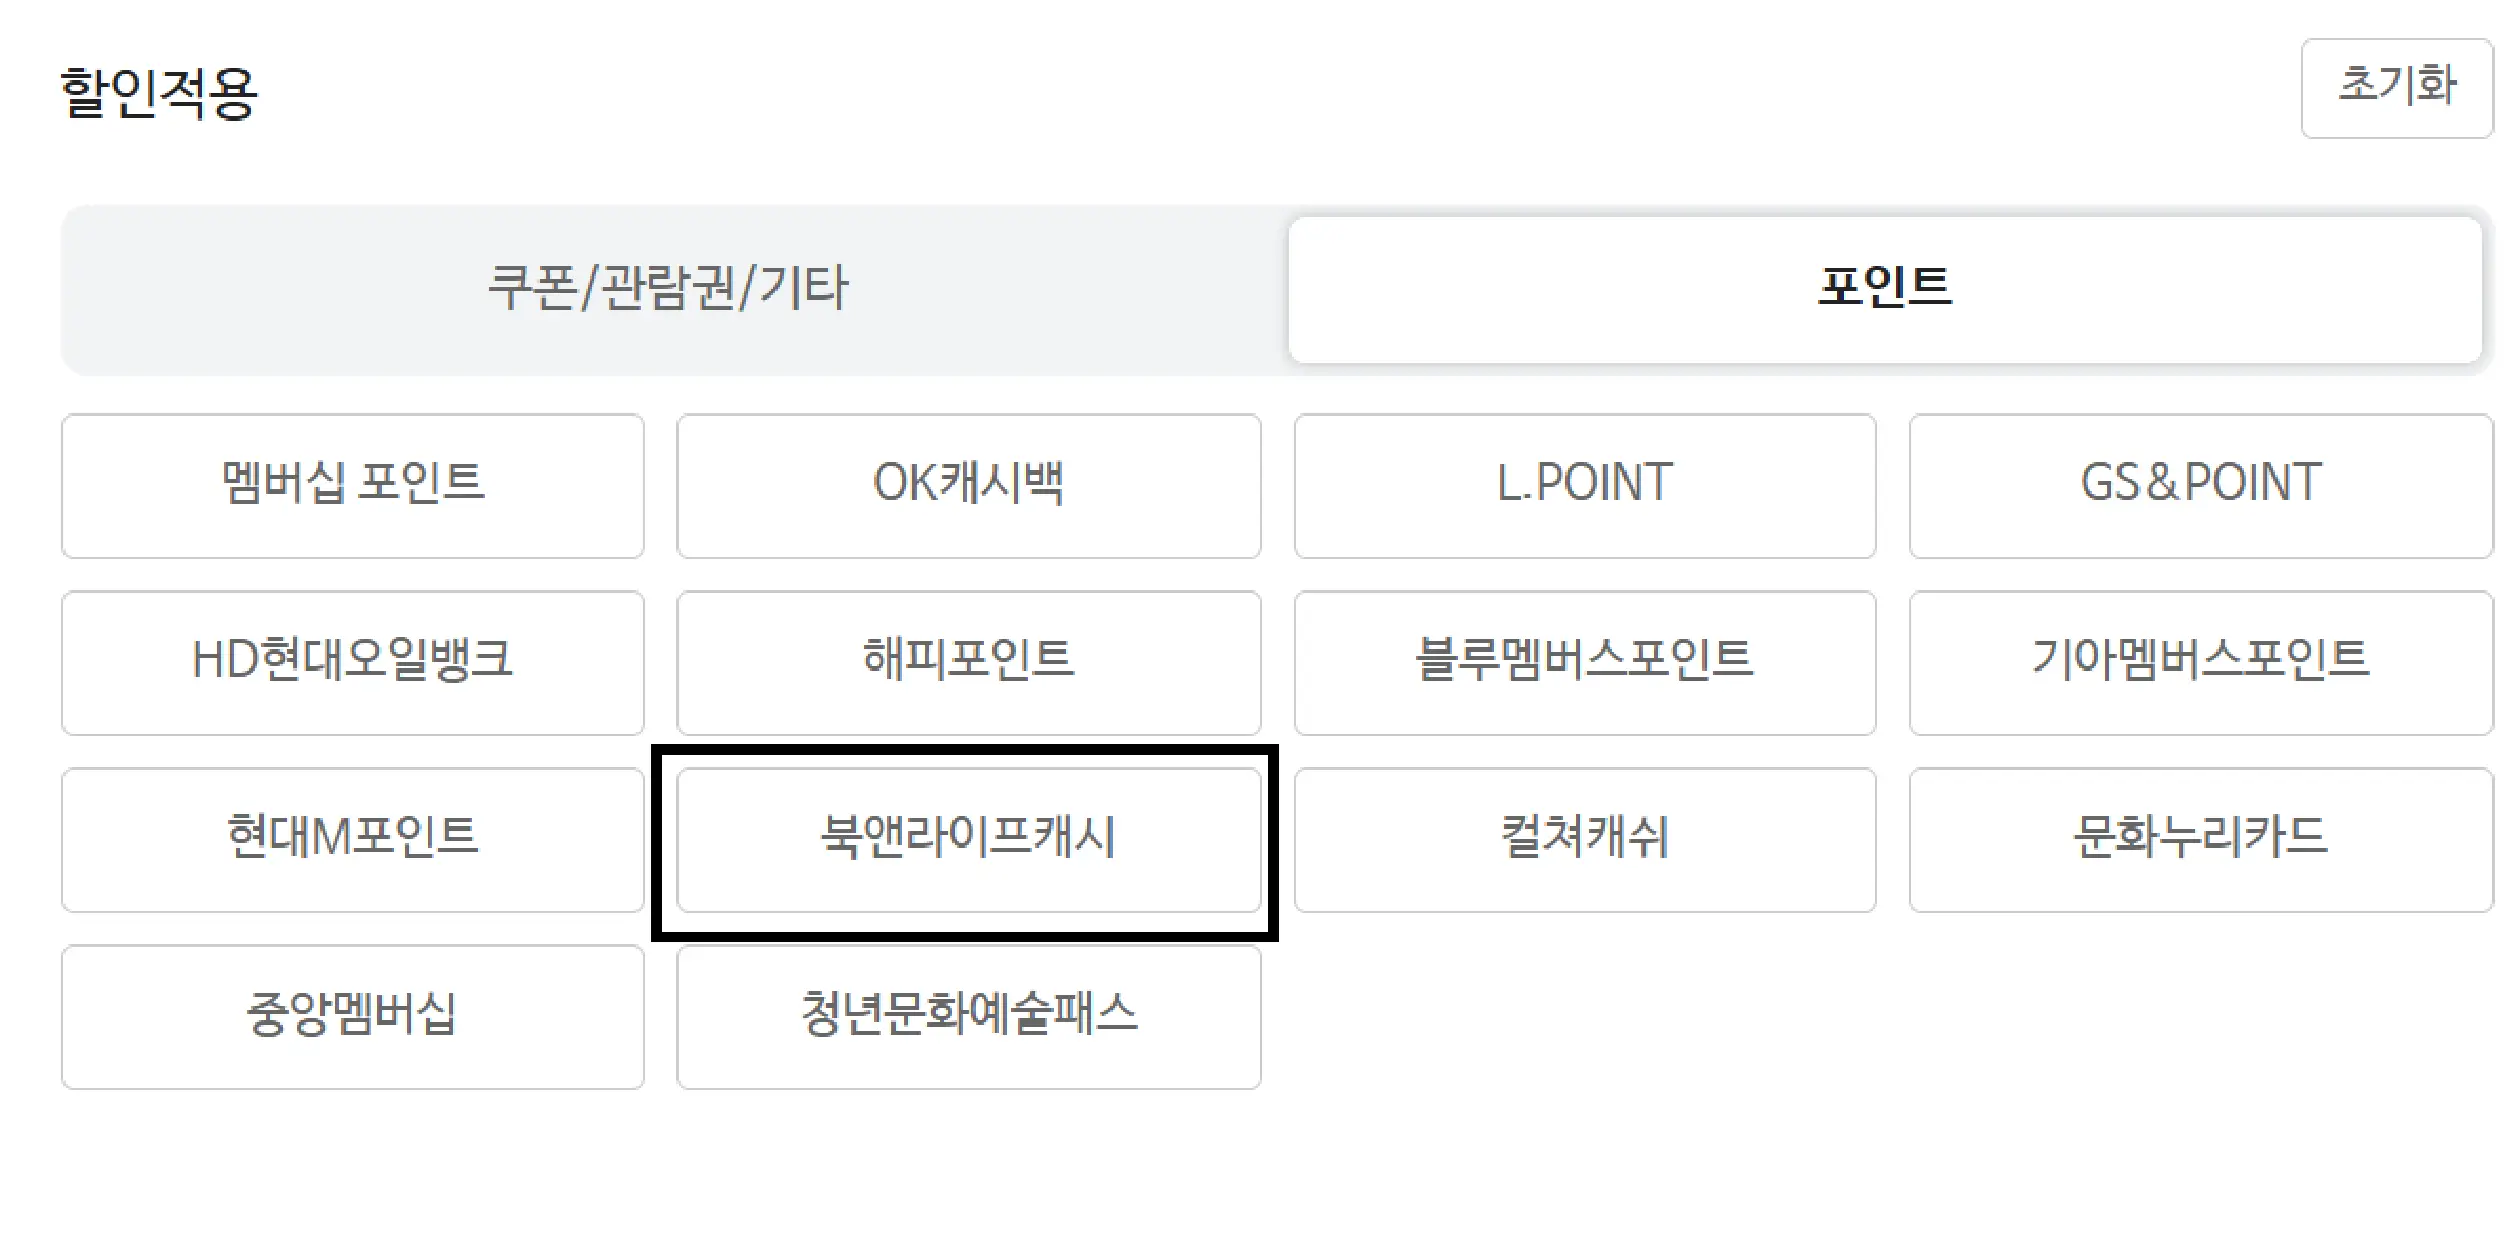
Task: Pick 현대M포인트 as discount
Action: click(353, 840)
